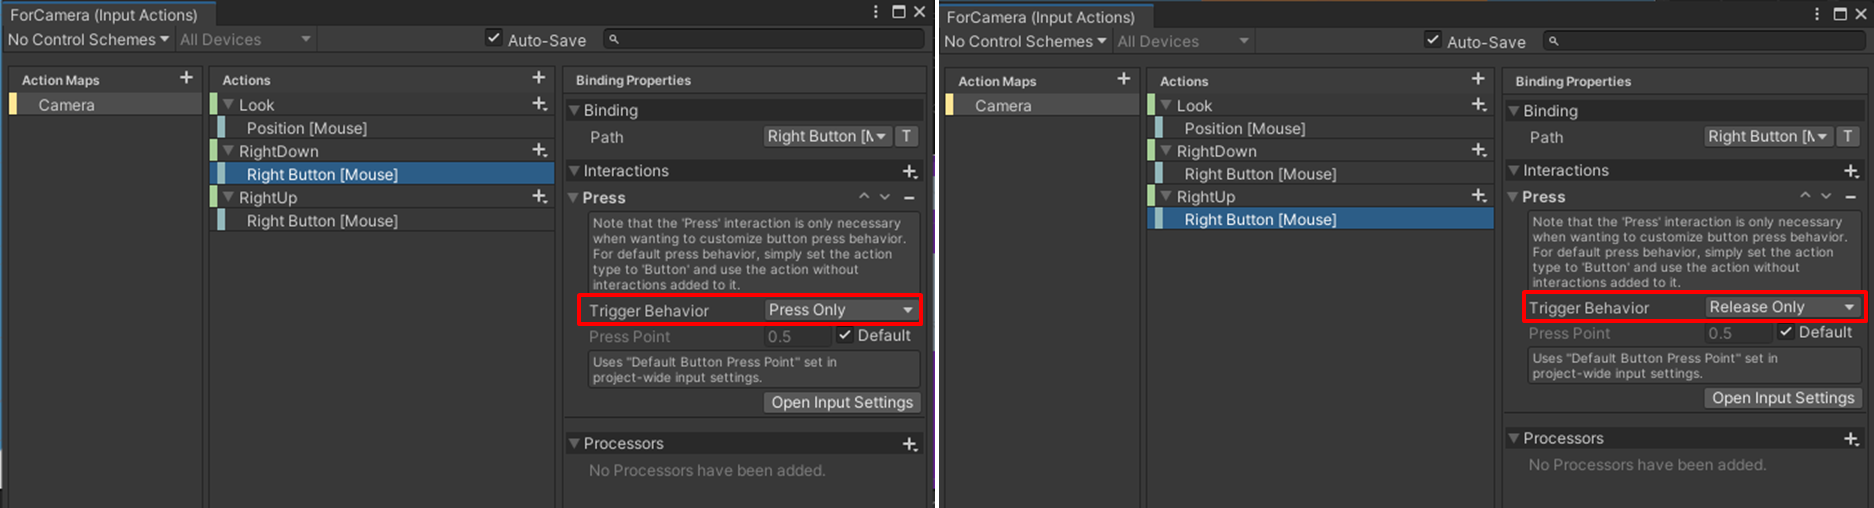1874x508 pixels.
Task: Move Press interaction up in right window
Action: click(1805, 196)
